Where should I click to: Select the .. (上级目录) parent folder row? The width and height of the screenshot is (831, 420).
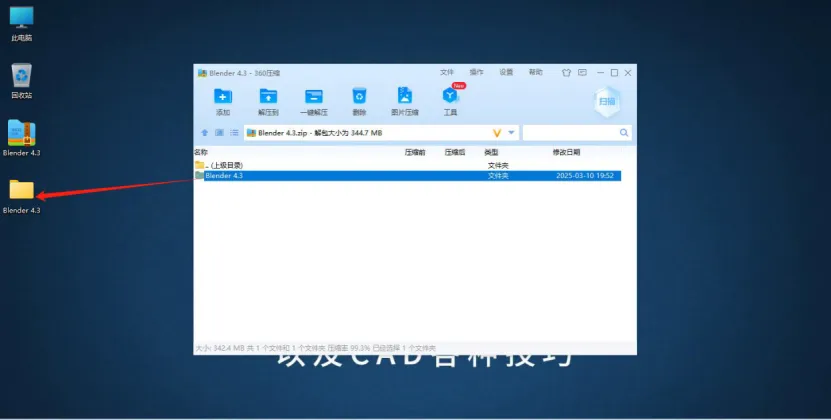coord(407,165)
